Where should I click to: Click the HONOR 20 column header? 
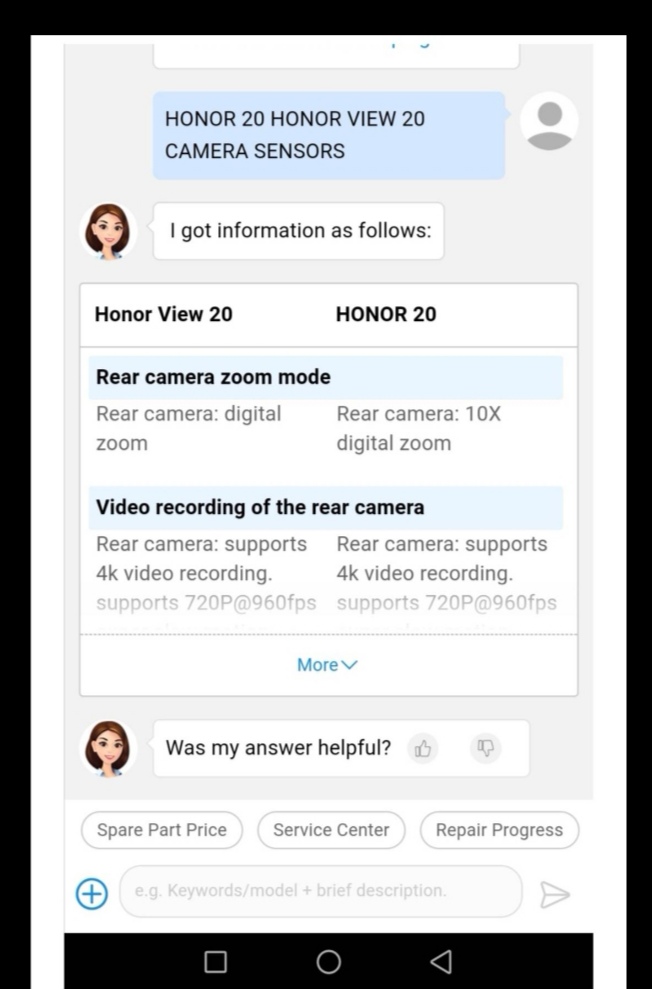point(386,314)
